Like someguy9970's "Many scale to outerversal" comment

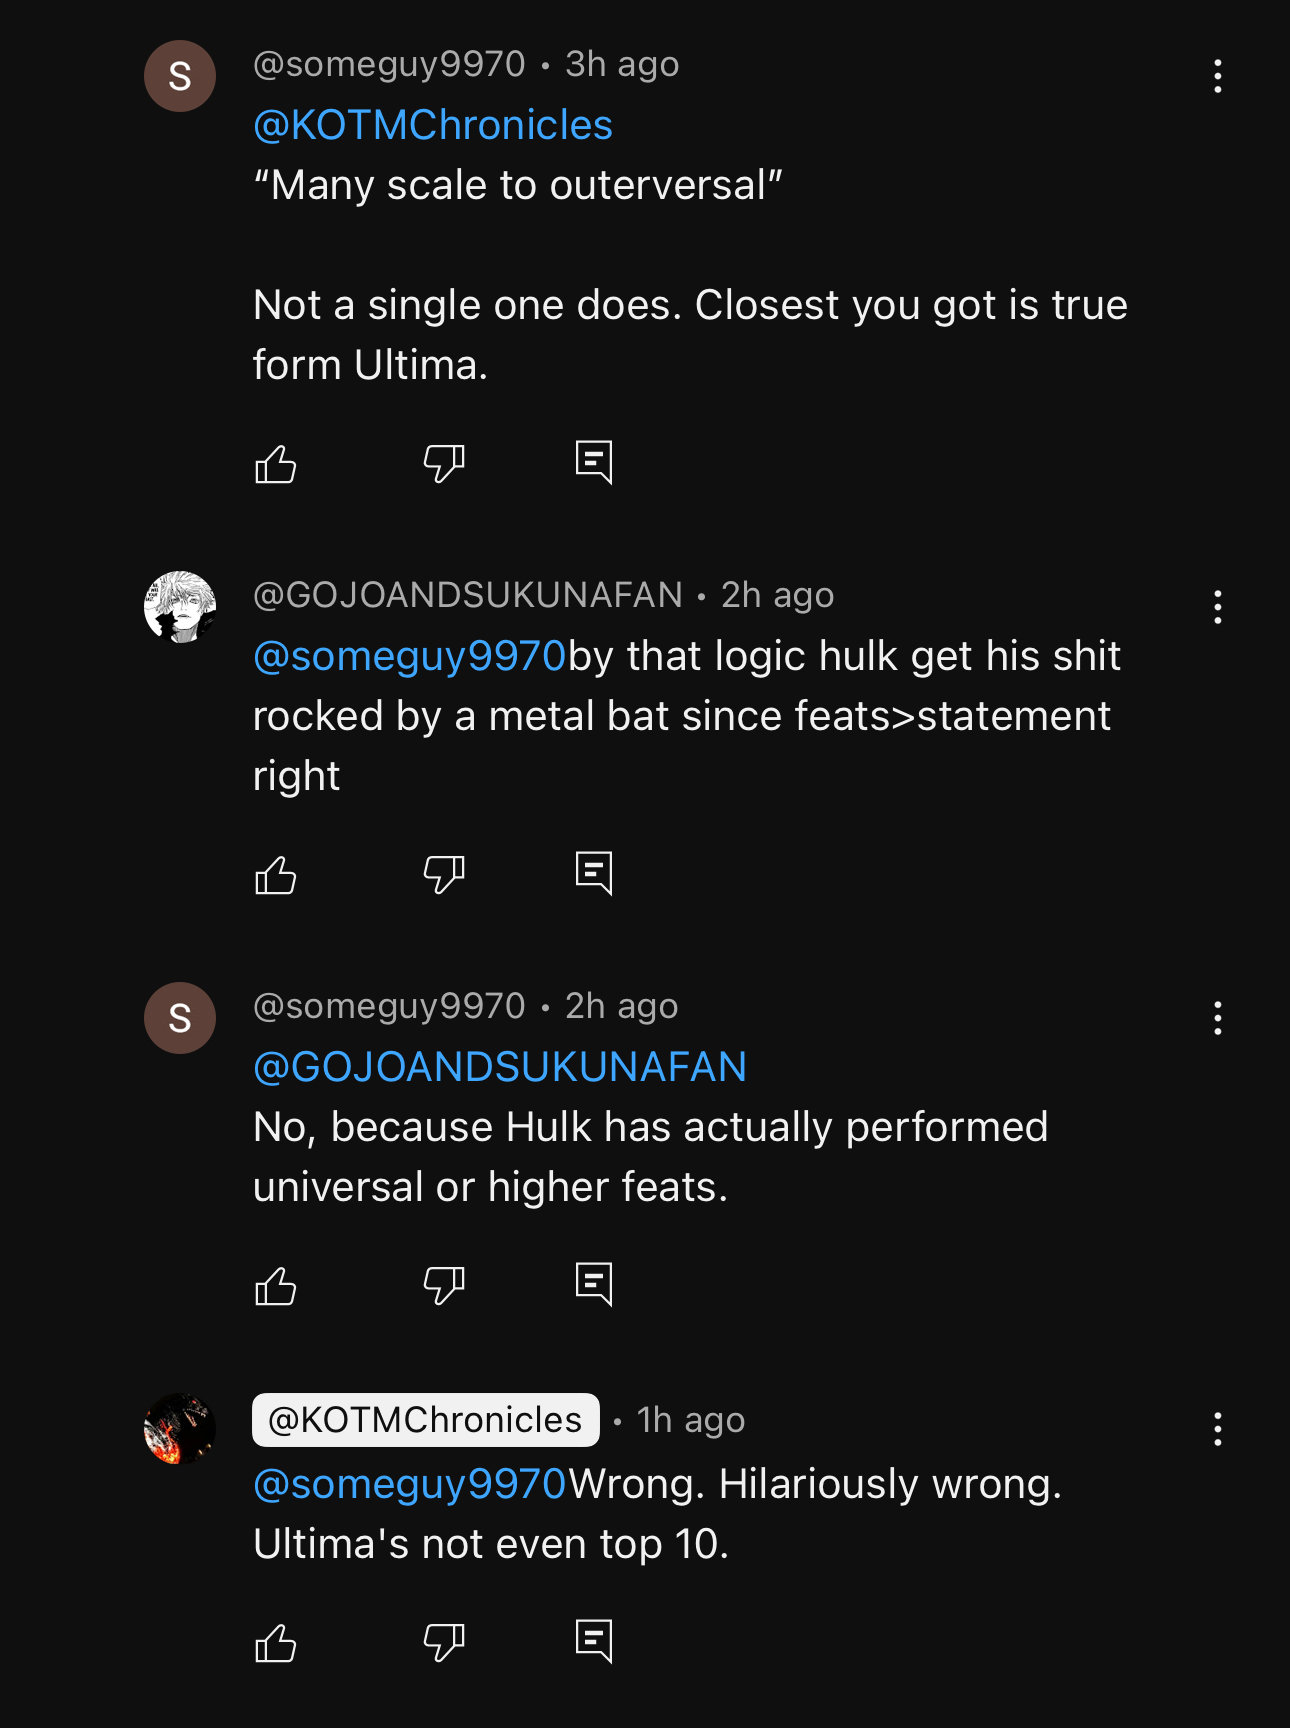click(276, 464)
